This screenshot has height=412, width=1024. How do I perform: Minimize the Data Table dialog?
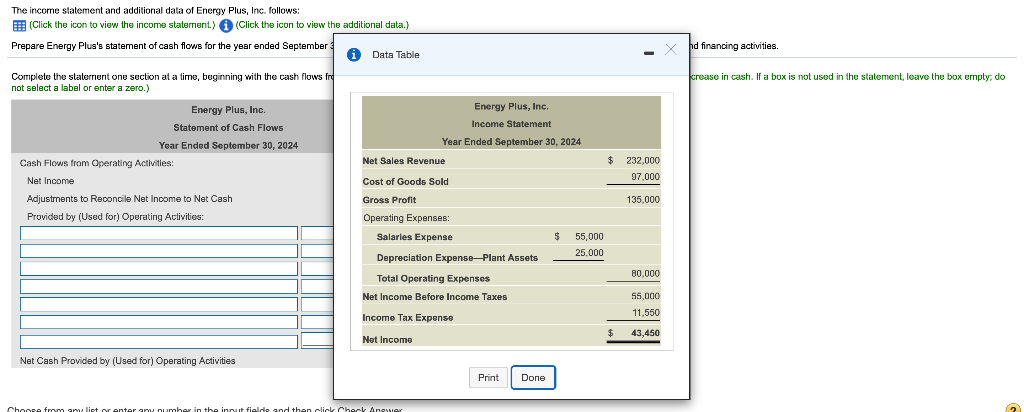pos(648,54)
